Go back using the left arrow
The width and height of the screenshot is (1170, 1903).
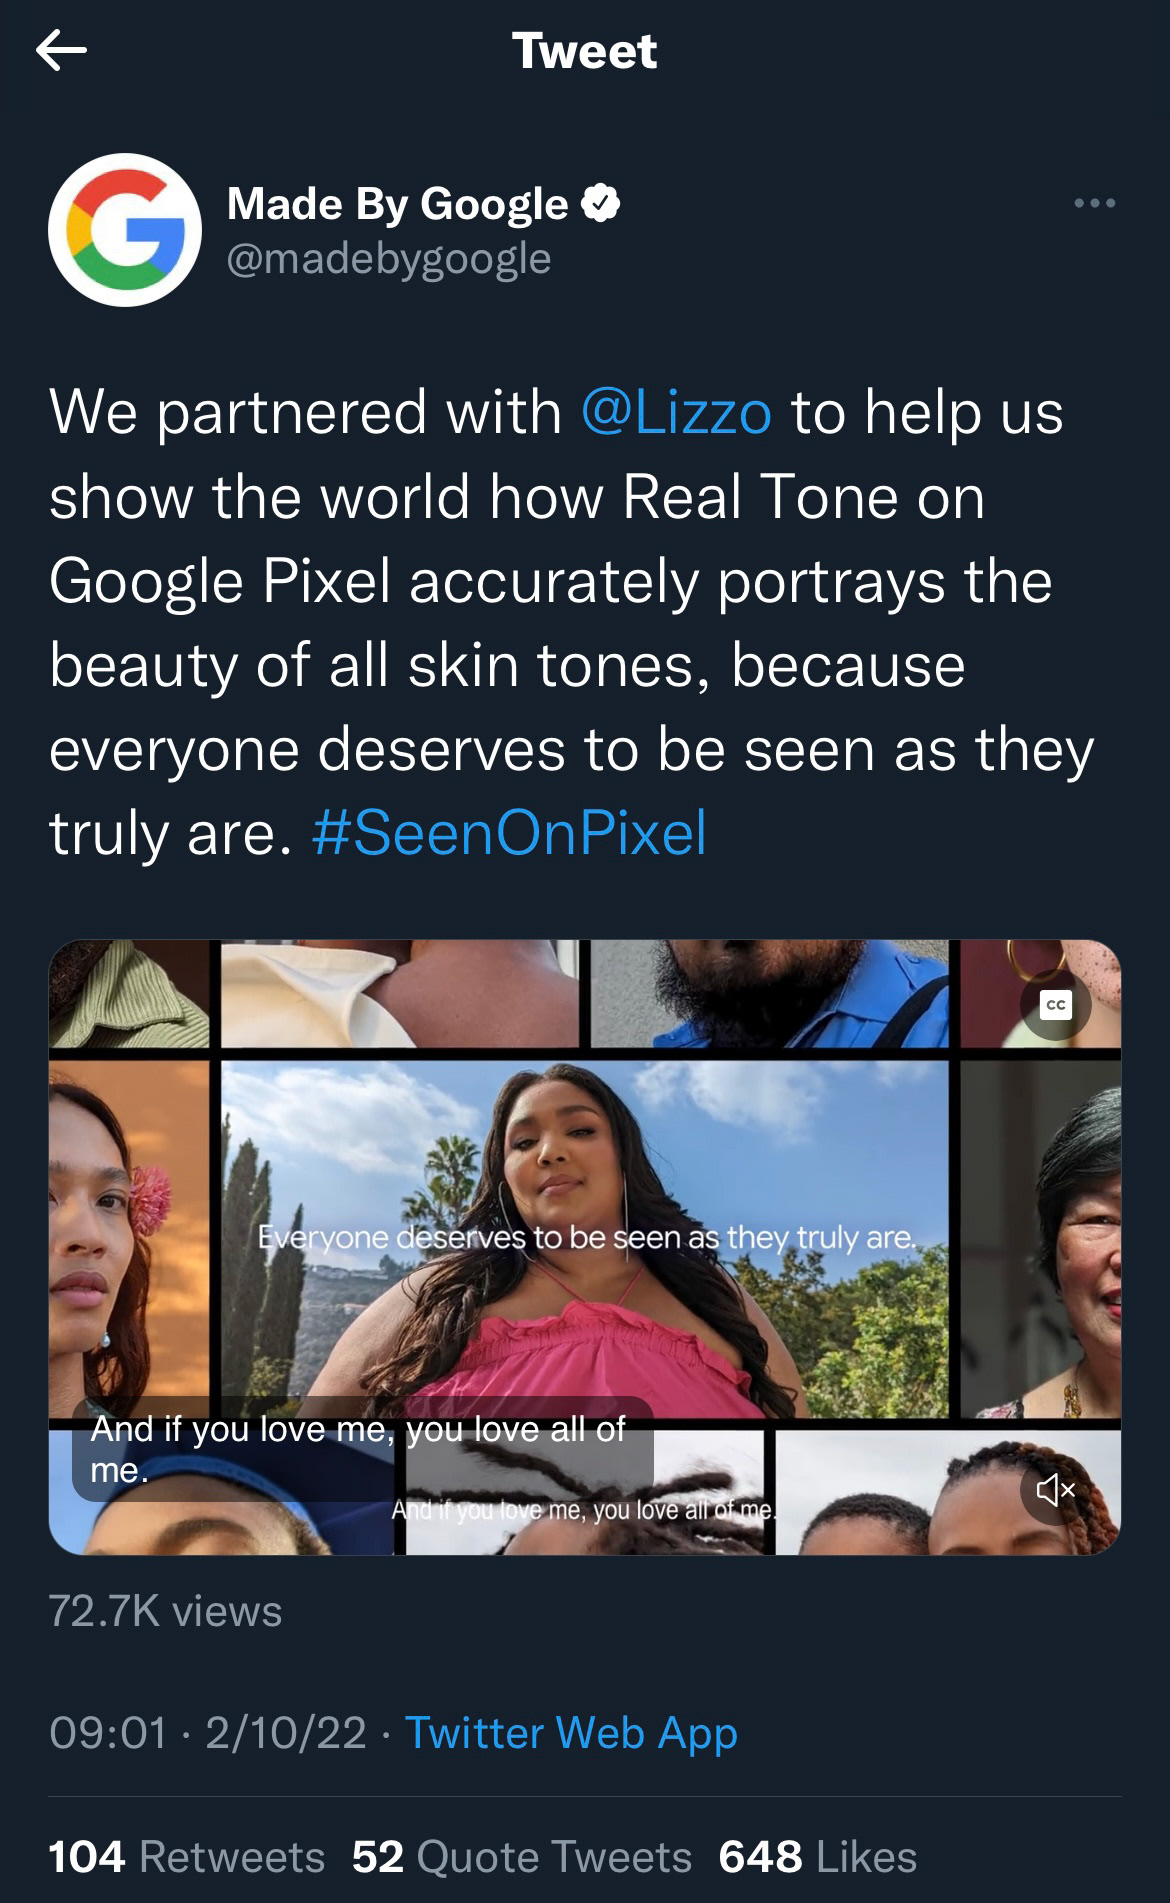click(61, 50)
